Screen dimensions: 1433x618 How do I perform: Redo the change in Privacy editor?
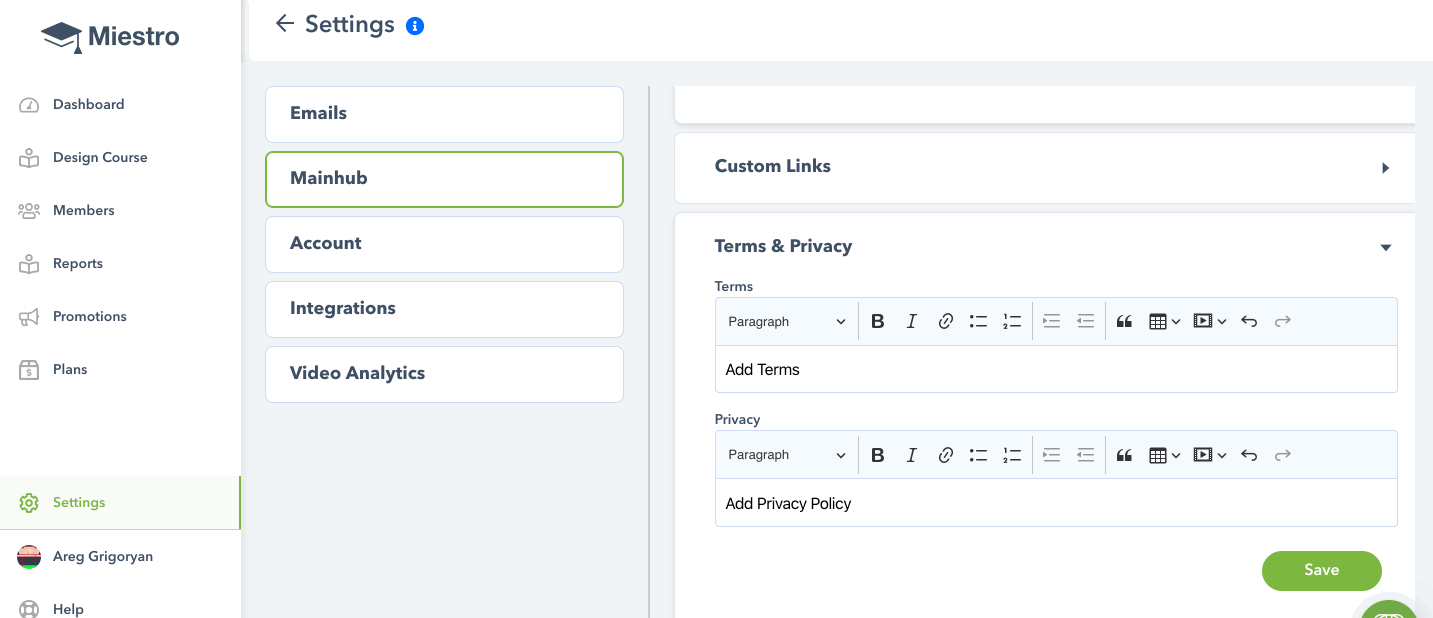pos(1283,455)
